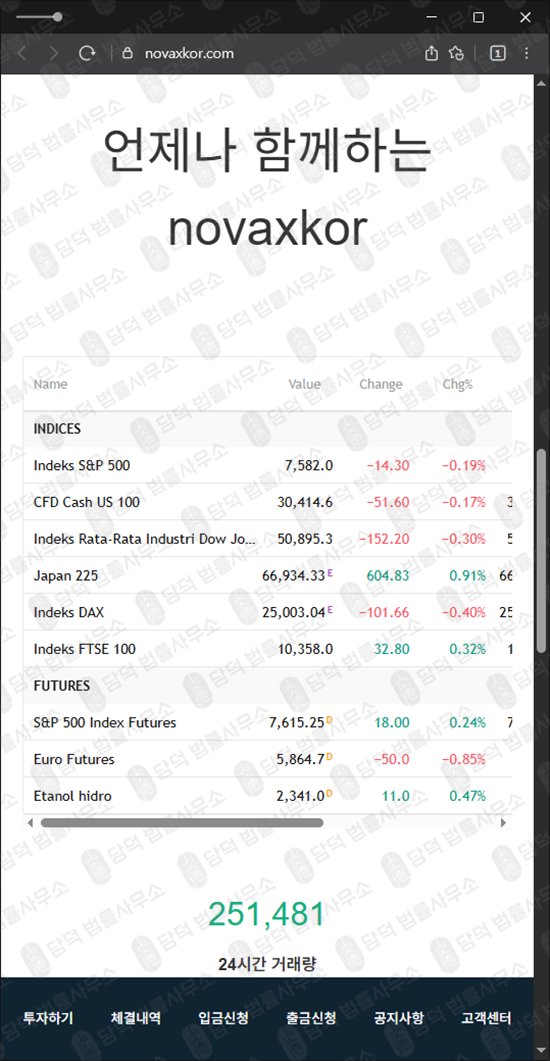Click the browser forward arrow
This screenshot has width=550, height=1061.
click(x=54, y=53)
